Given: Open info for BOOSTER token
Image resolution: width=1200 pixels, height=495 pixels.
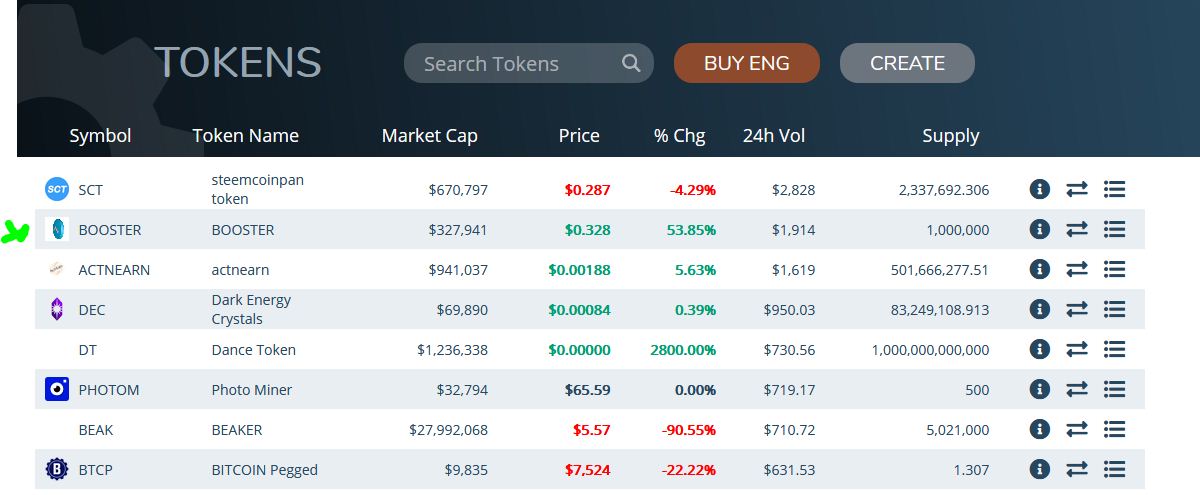Looking at the screenshot, I should (1040, 229).
